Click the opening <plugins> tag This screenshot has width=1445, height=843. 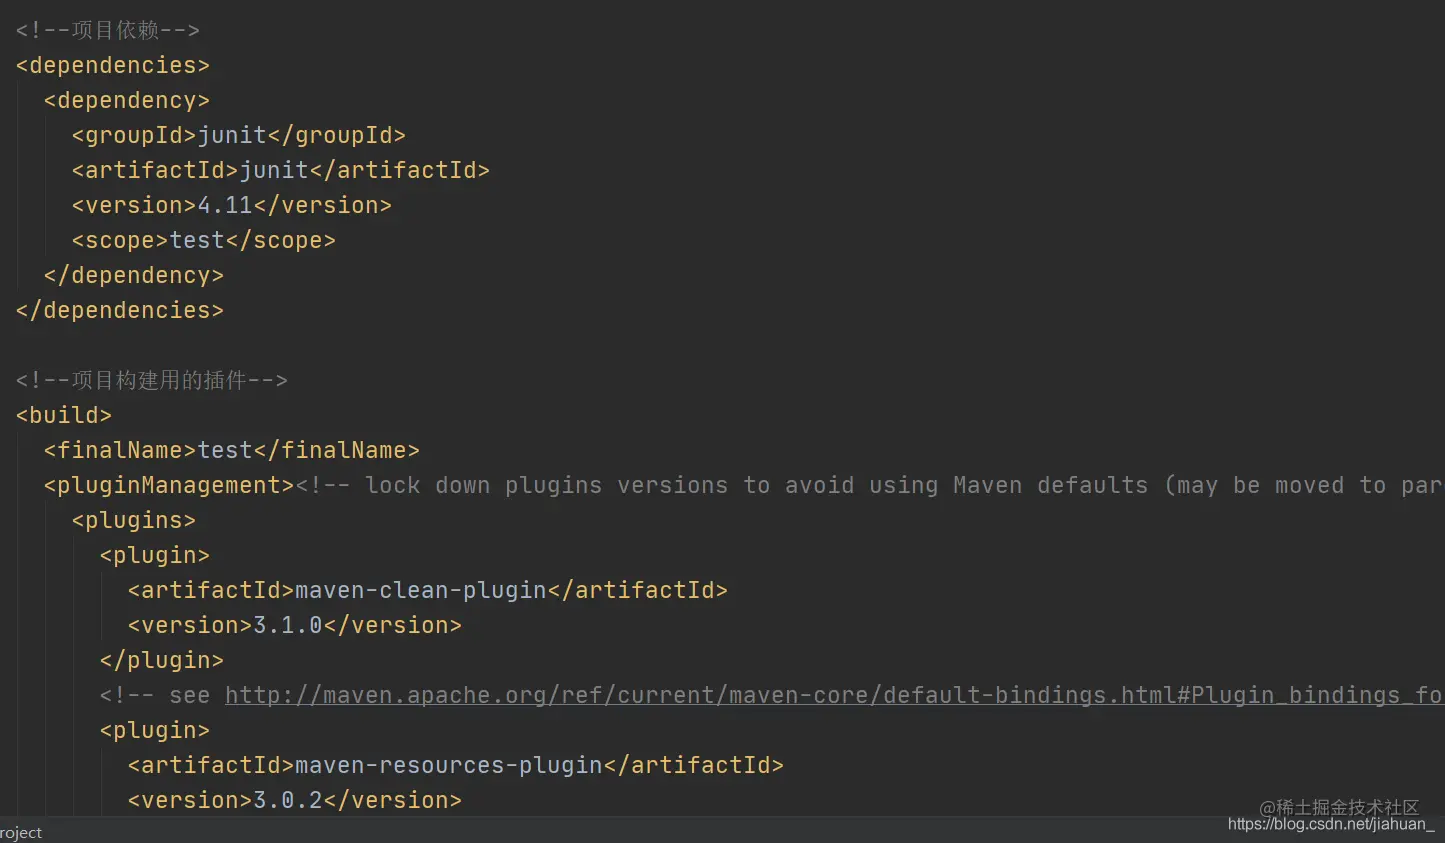[134, 520]
